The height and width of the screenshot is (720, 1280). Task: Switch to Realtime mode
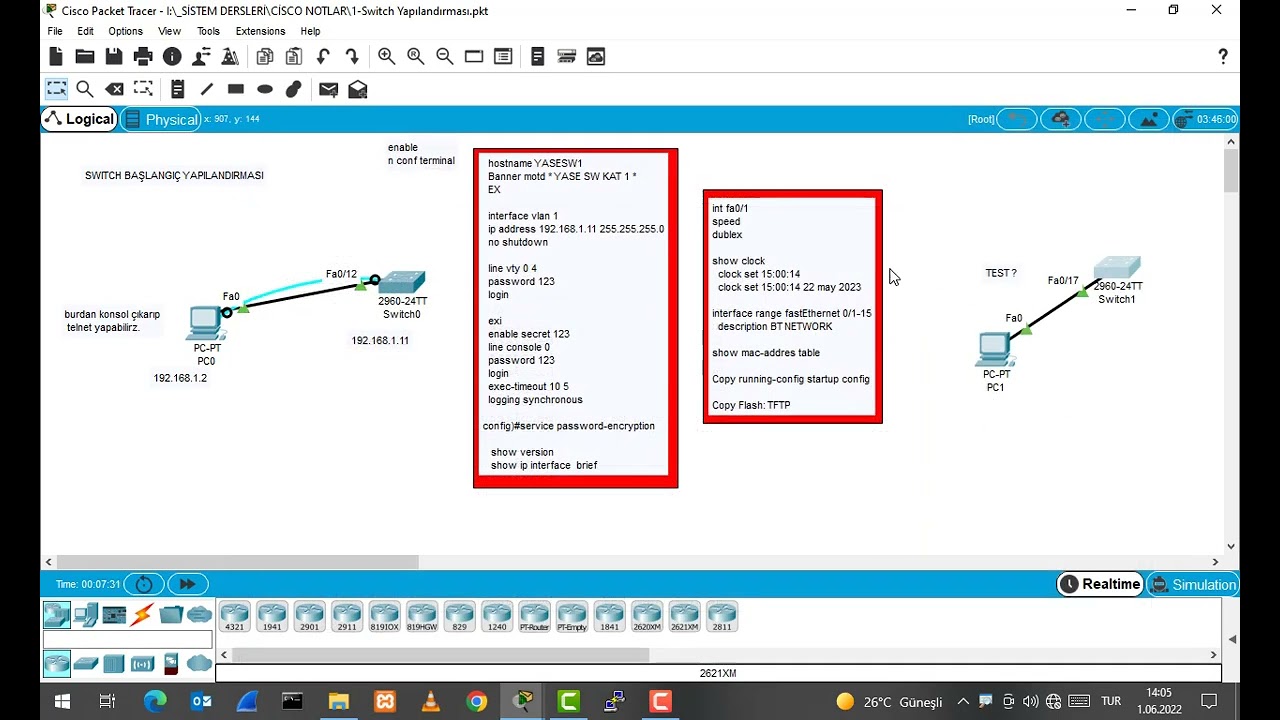coord(1099,584)
